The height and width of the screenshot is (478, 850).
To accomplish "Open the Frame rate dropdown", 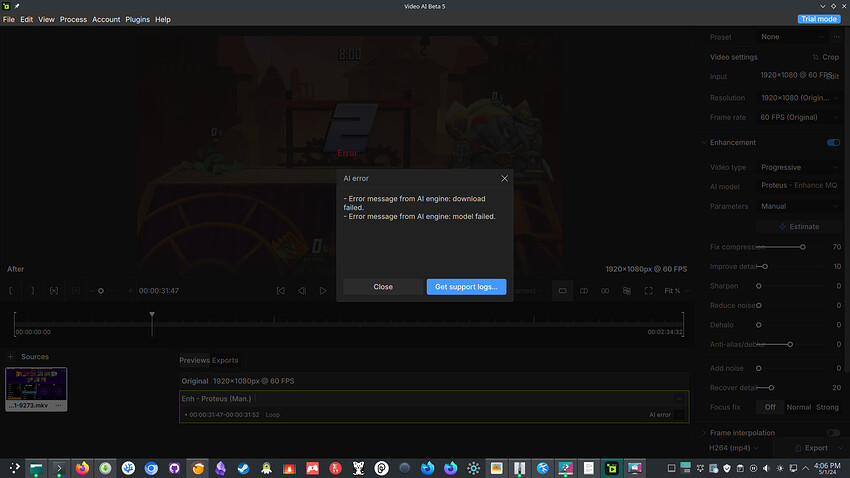I will point(799,118).
